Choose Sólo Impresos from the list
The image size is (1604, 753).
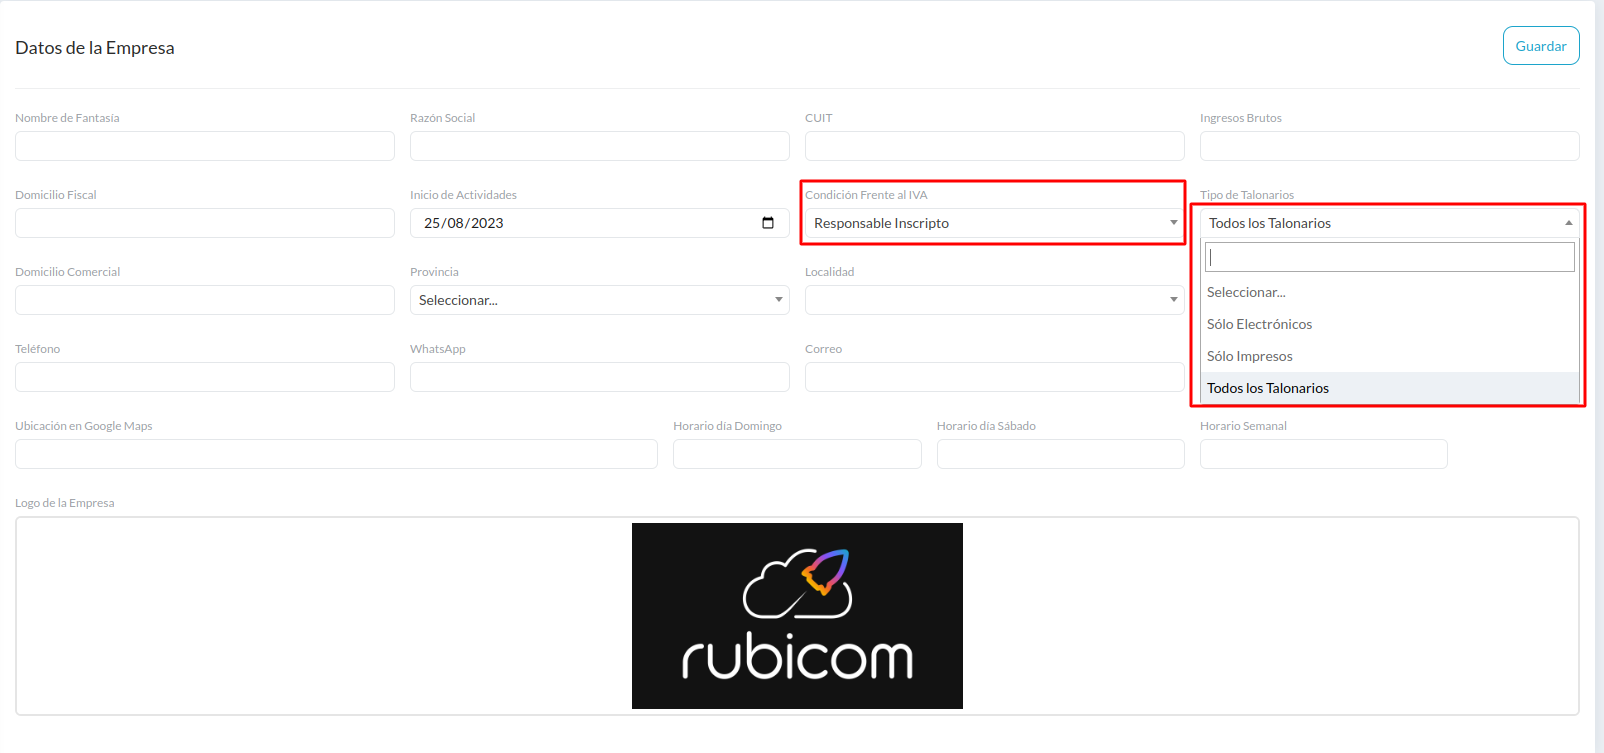[1249, 356]
